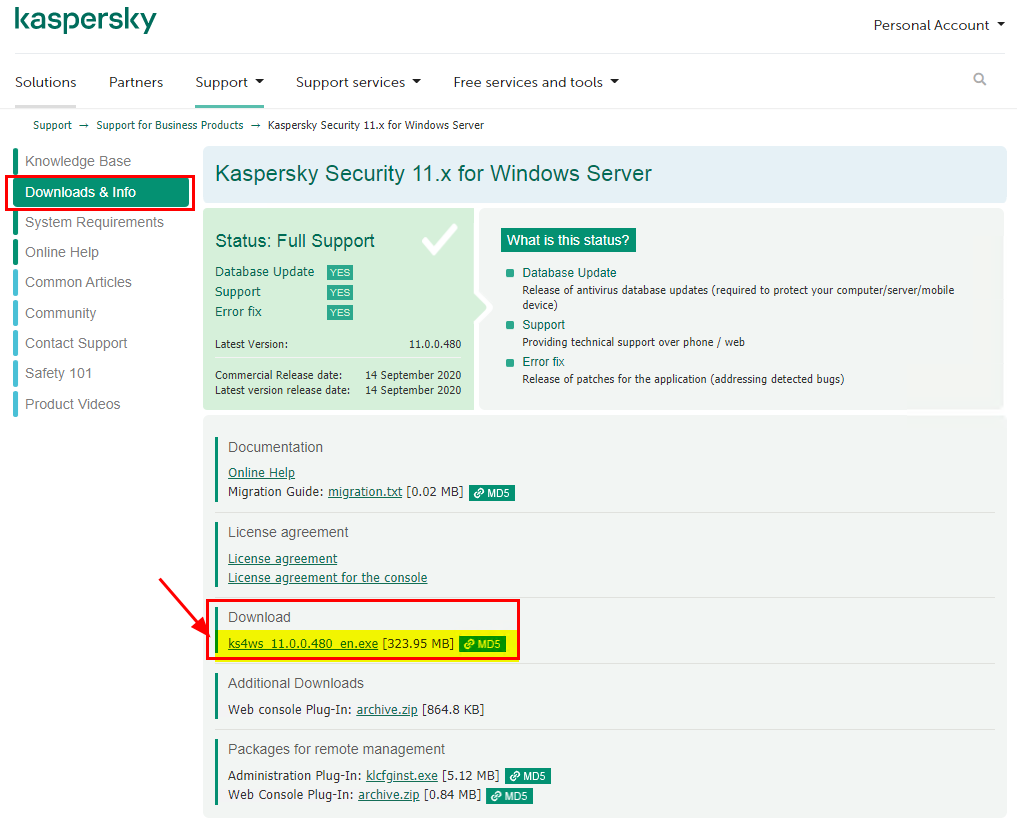Viewport: 1017px width, 829px height.
Task: Open Product Videos in sidebar
Action: point(73,404)
